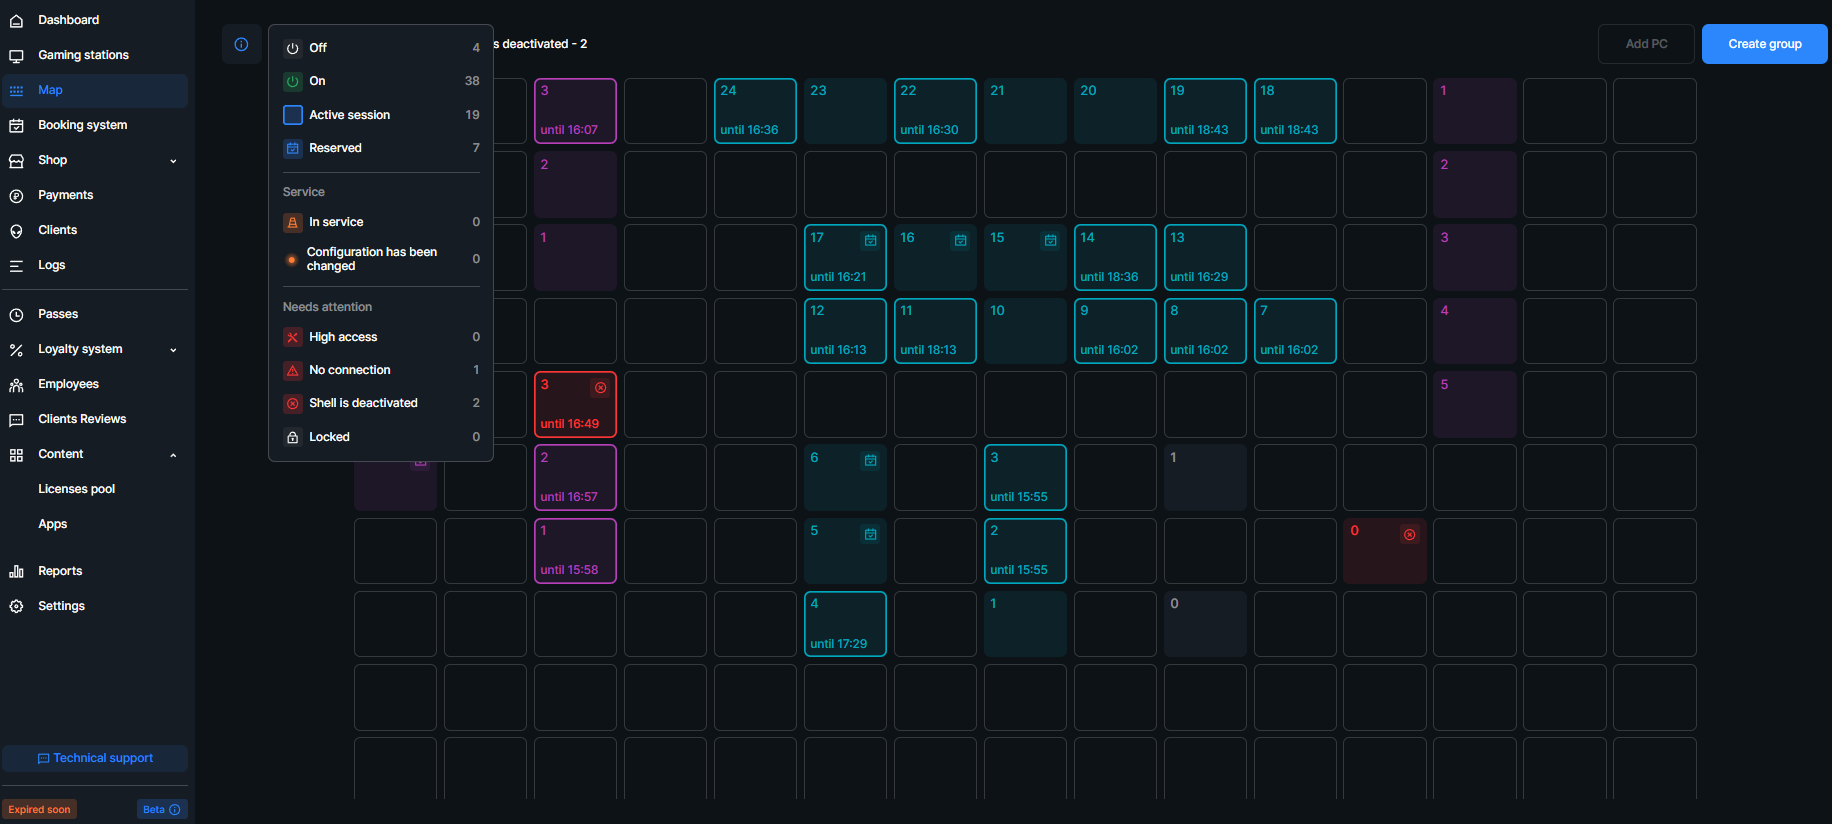Click the Active session blue swatch
Screen dimensions: 1832x824
[293, 115]
